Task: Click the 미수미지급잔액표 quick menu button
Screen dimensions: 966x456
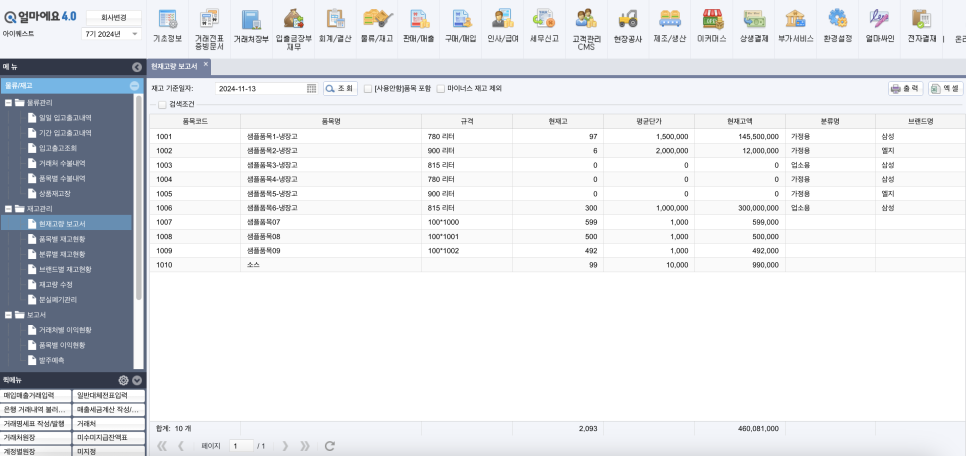Action: tap(109, 438)
